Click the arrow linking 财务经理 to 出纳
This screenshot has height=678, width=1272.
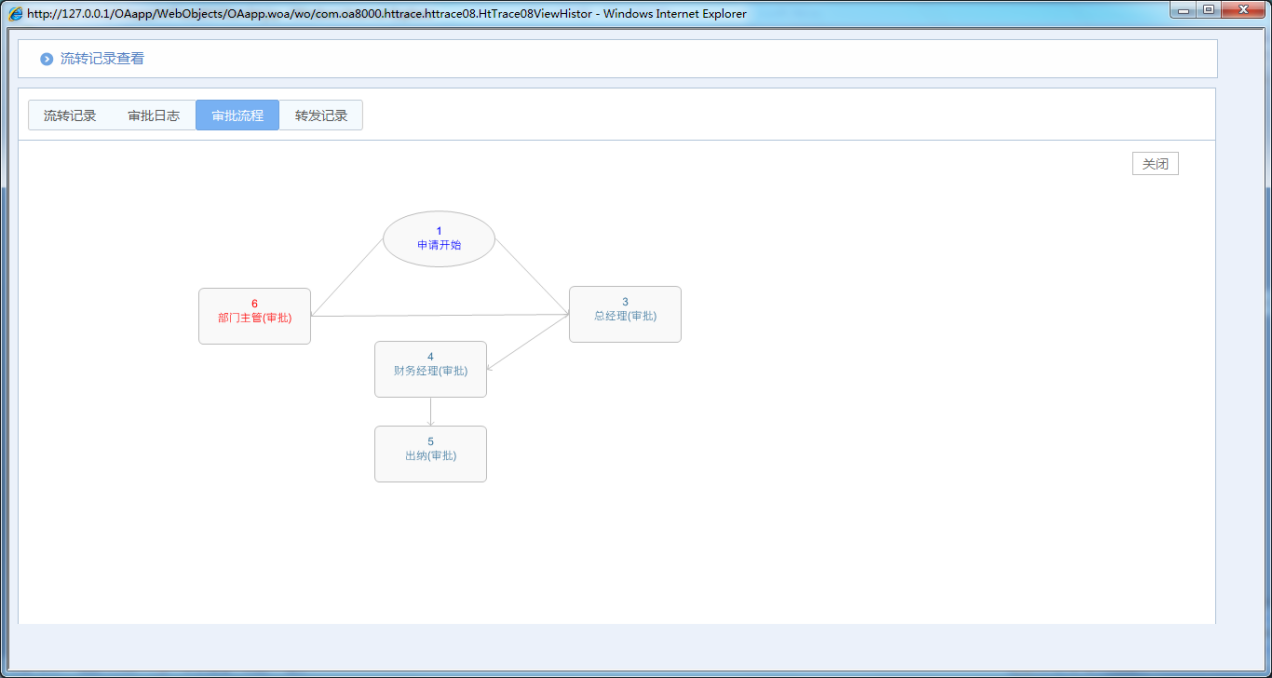pos(430,412)
